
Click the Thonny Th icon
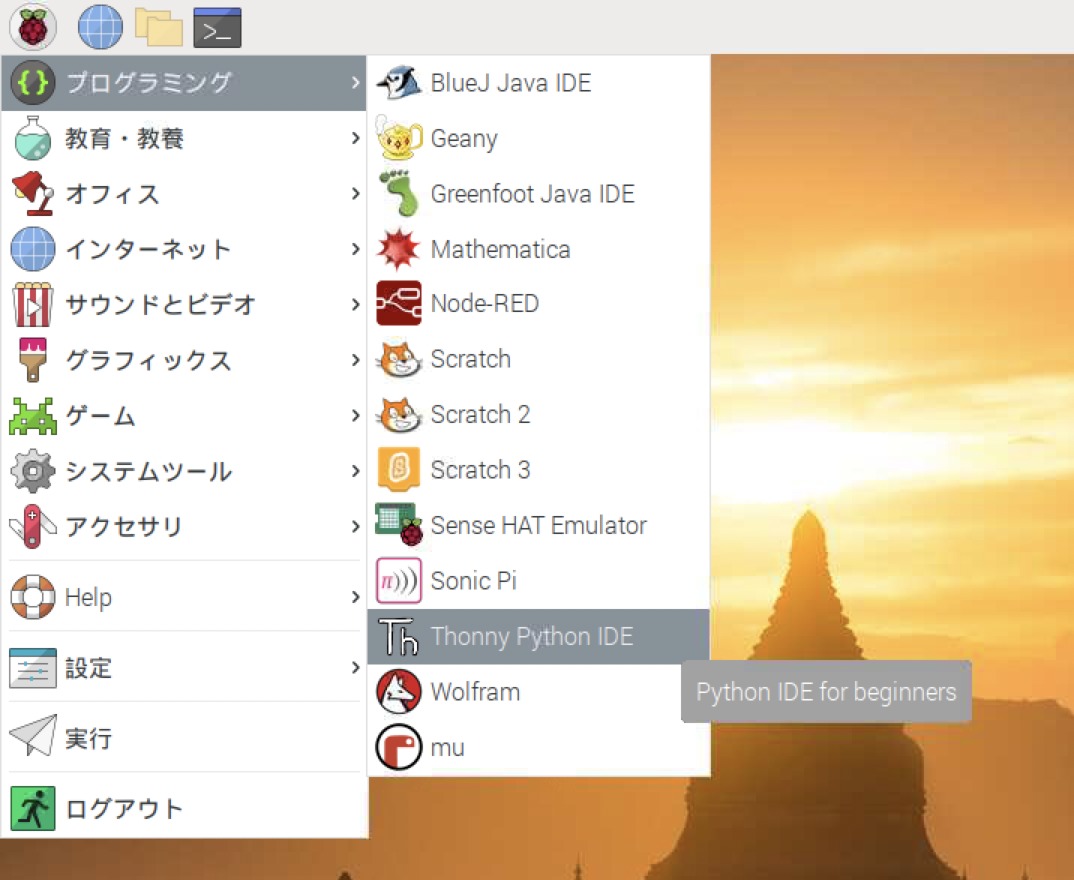(399, 636)
